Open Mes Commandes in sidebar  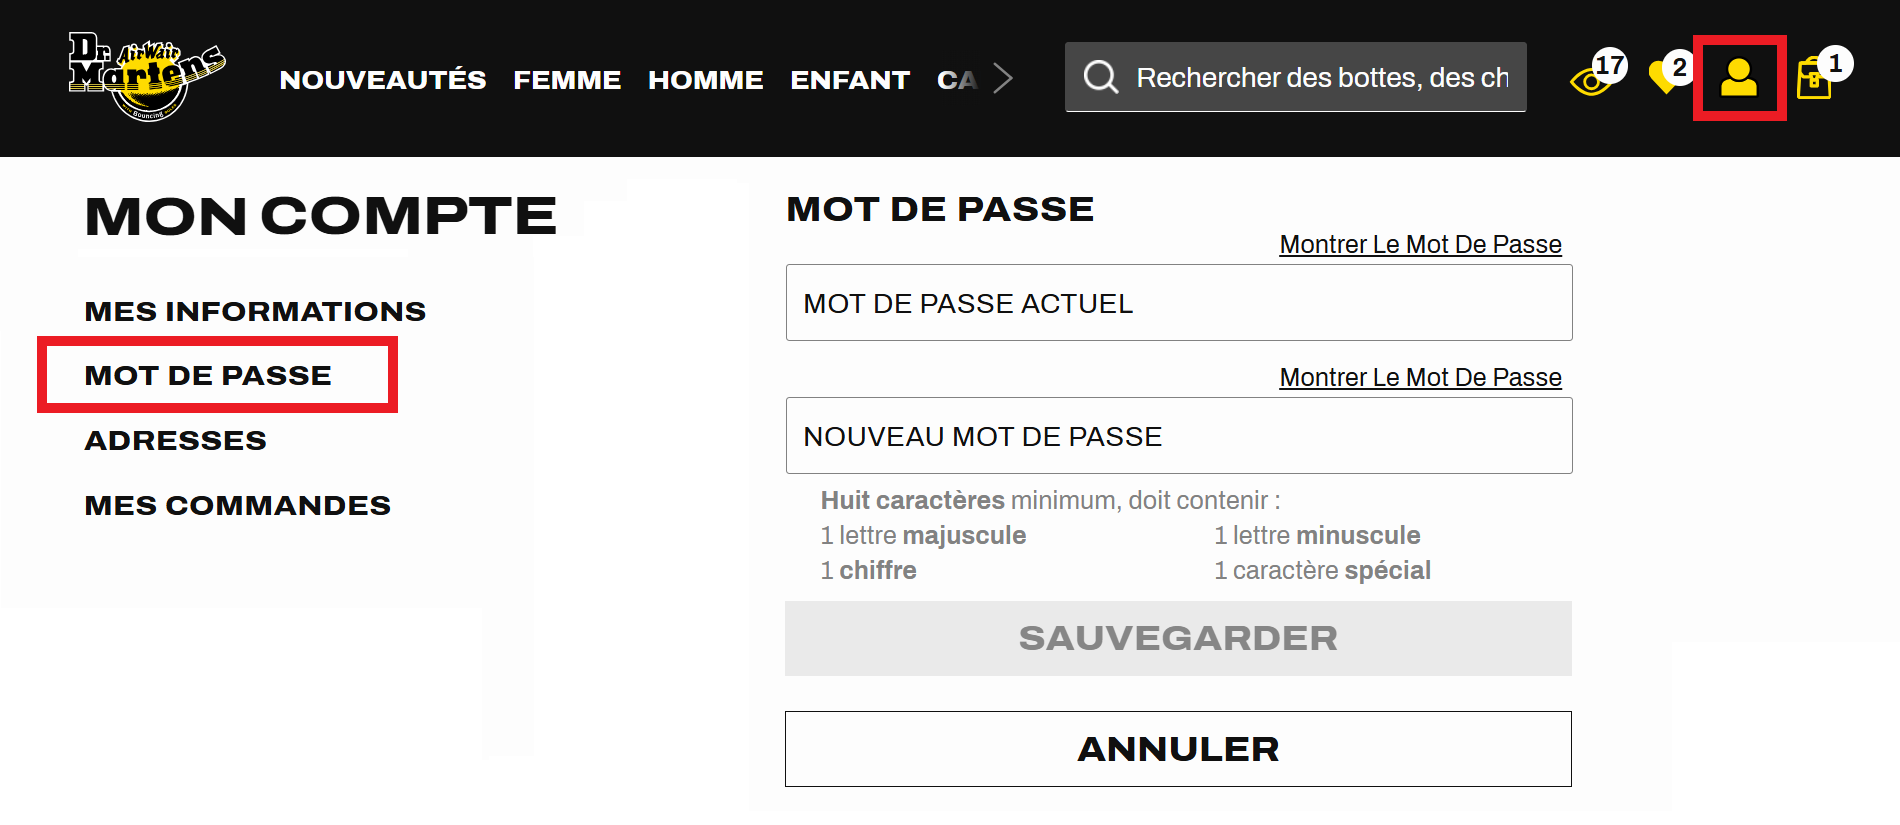click(x=238, y=505)
